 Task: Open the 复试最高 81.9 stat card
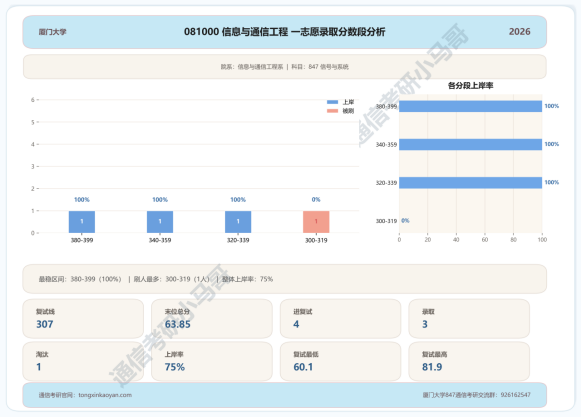pos(469,361)
